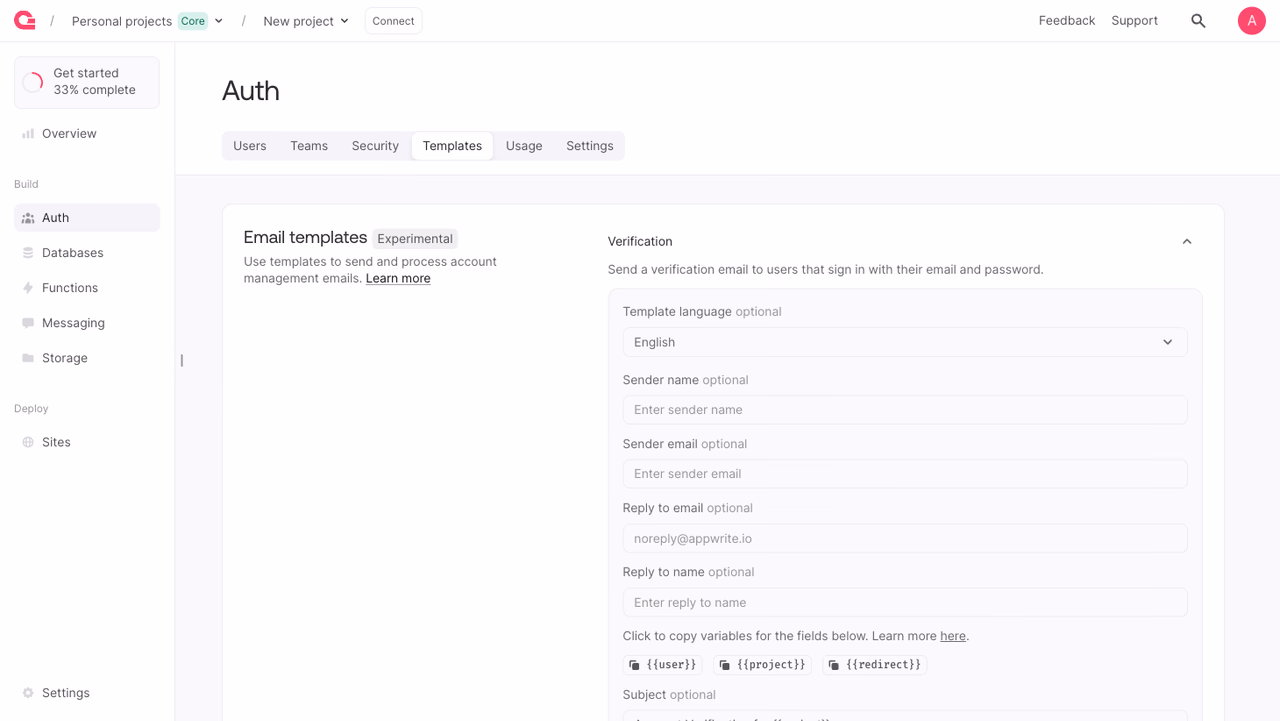Open the Template language English dropdown

905,342
